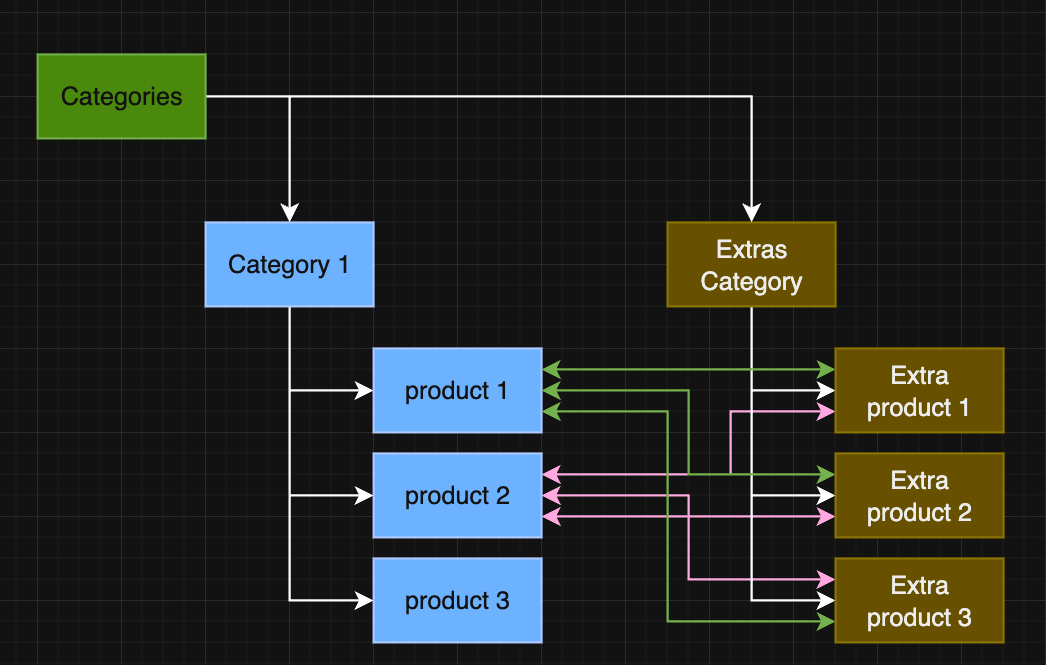This screenshot has height=665, width=1046.
Task: Click the product 3 box
Action: click(457, 600)
